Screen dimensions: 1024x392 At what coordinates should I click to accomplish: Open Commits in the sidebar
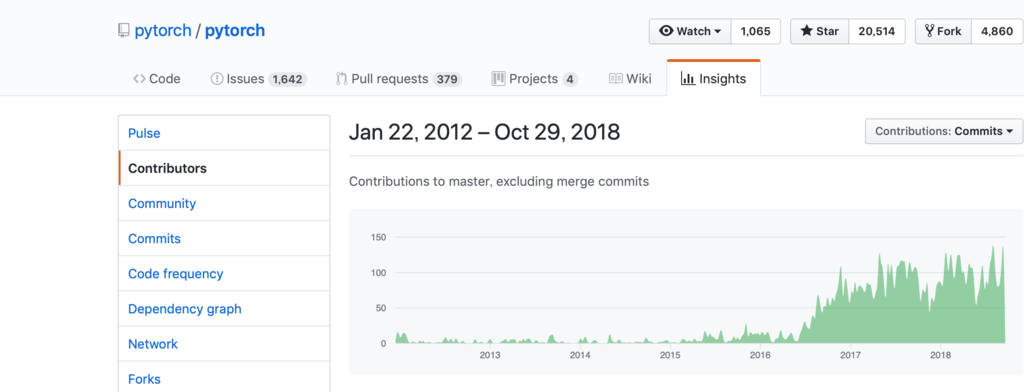point(224,238)
